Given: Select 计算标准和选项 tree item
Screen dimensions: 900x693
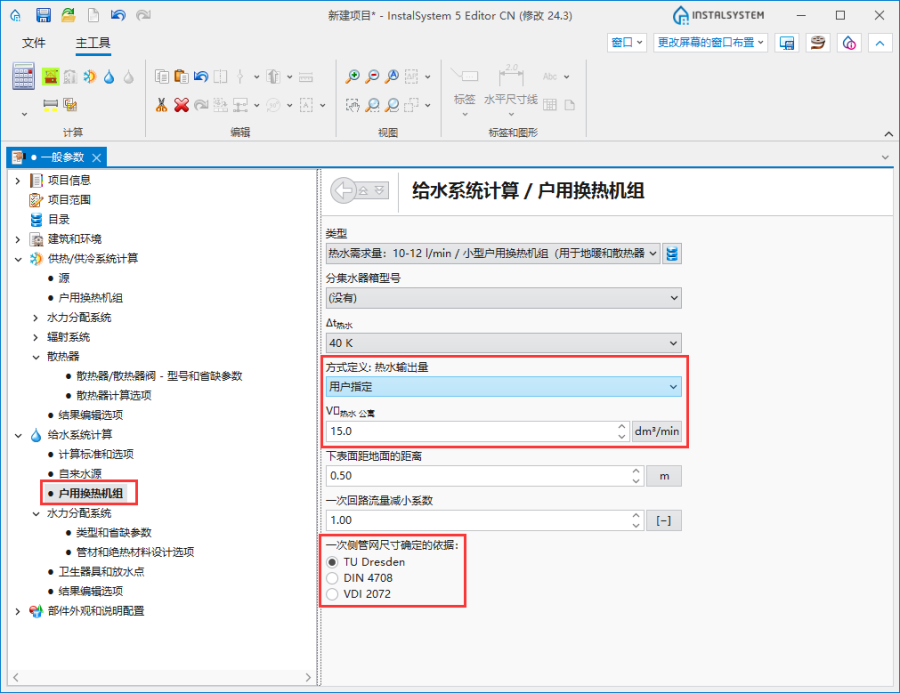Looking at the screenshot, I should 96,454.
